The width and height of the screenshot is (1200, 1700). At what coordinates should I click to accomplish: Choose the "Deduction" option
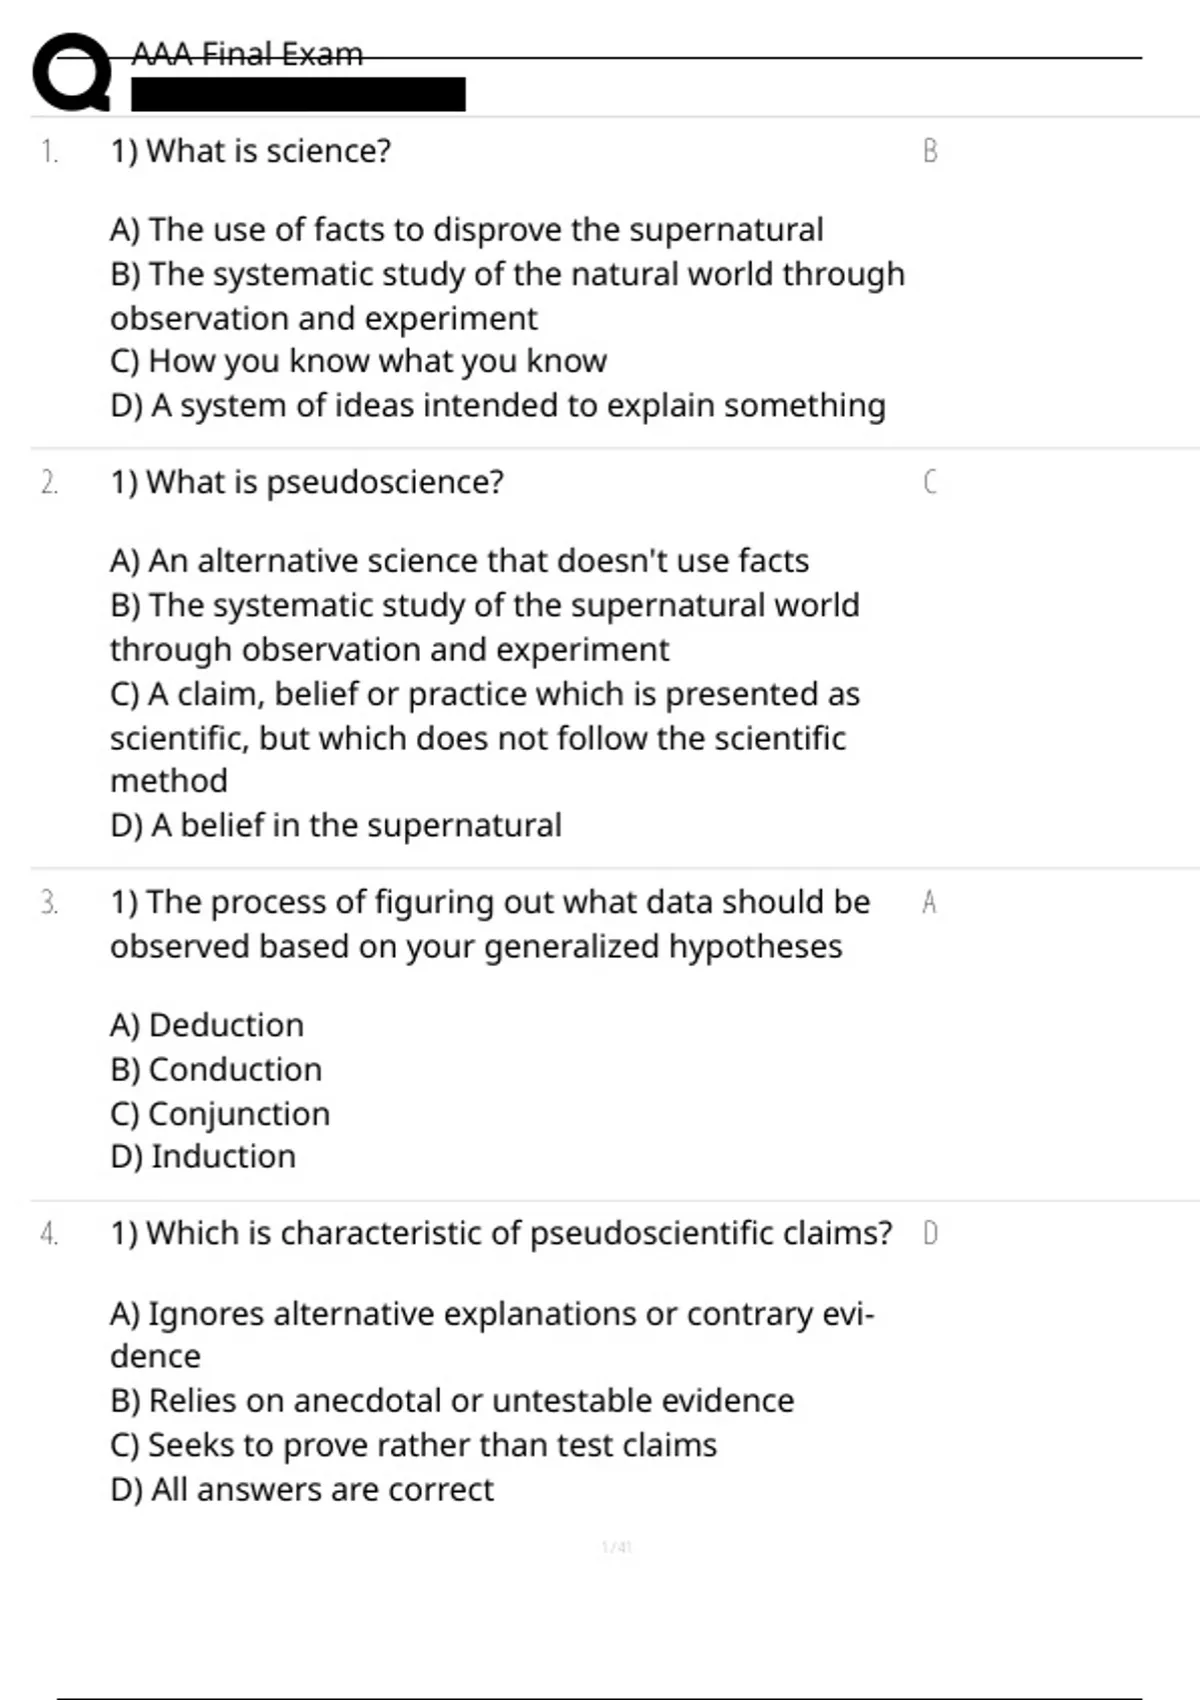(x=207, y=1025)
